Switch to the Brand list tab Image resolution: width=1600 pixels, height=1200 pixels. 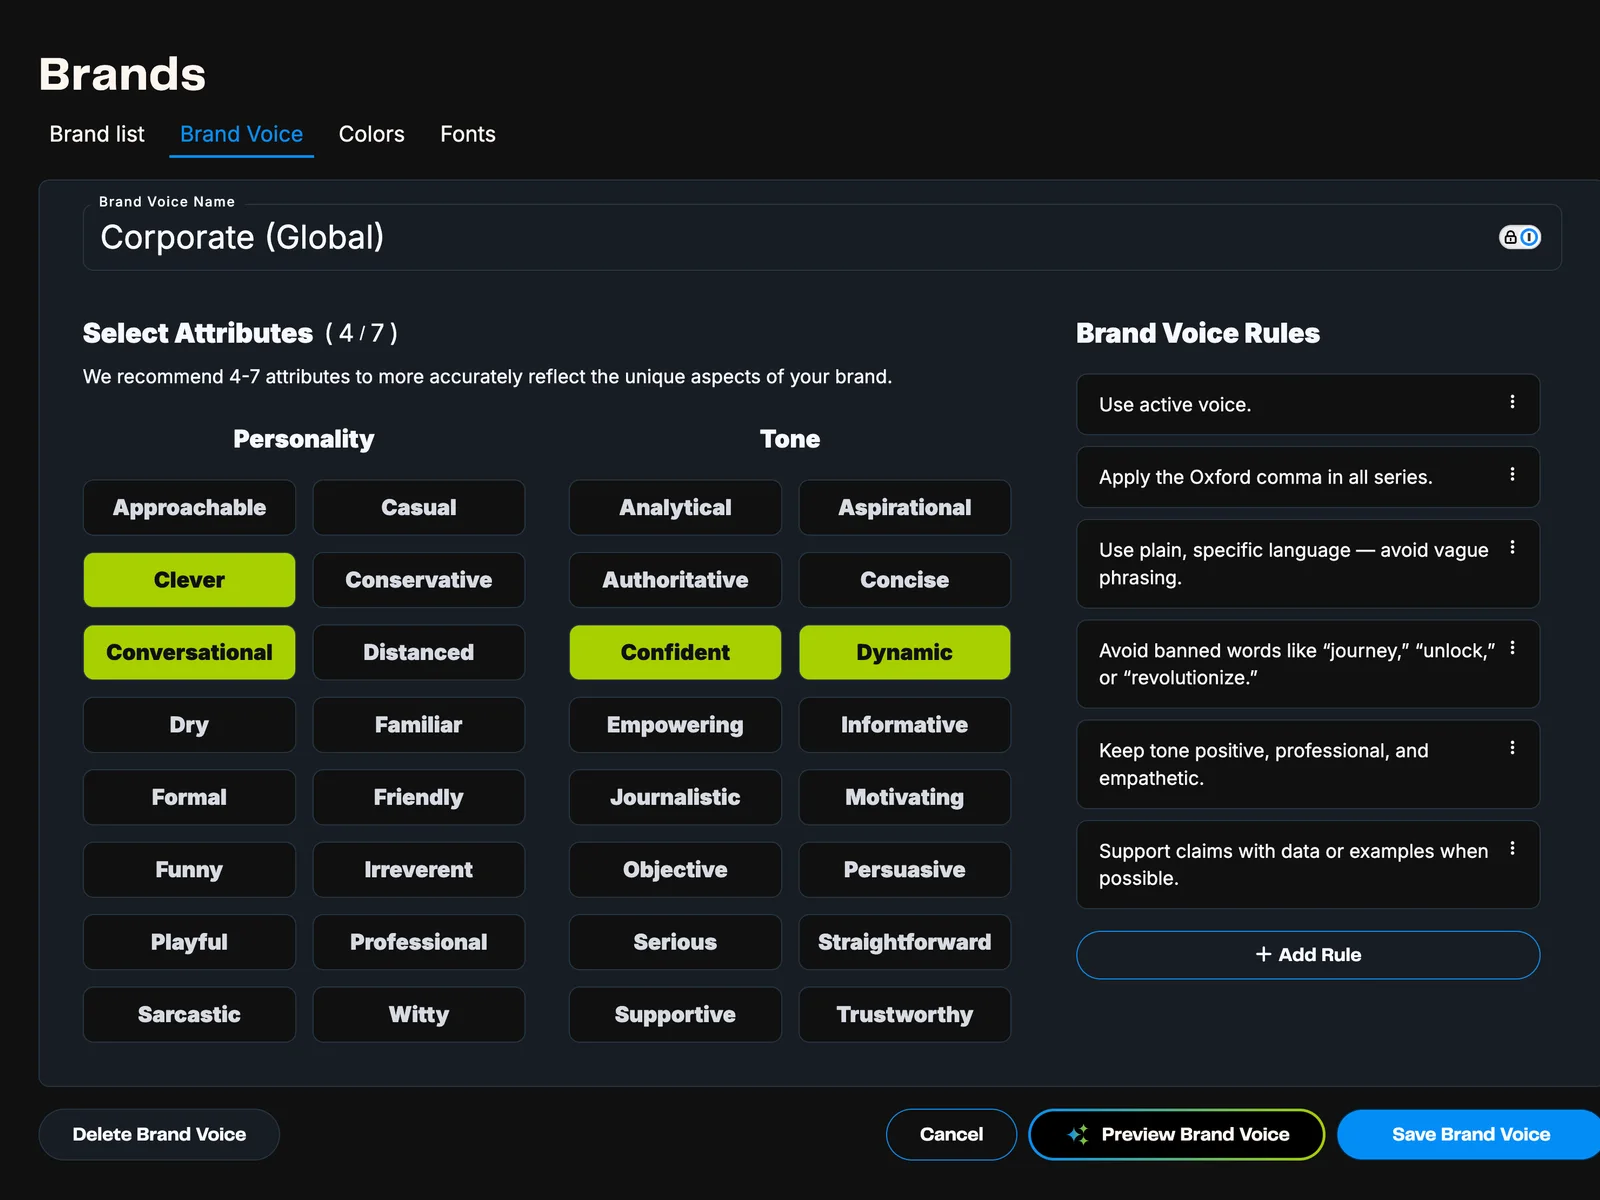(97, 134)
